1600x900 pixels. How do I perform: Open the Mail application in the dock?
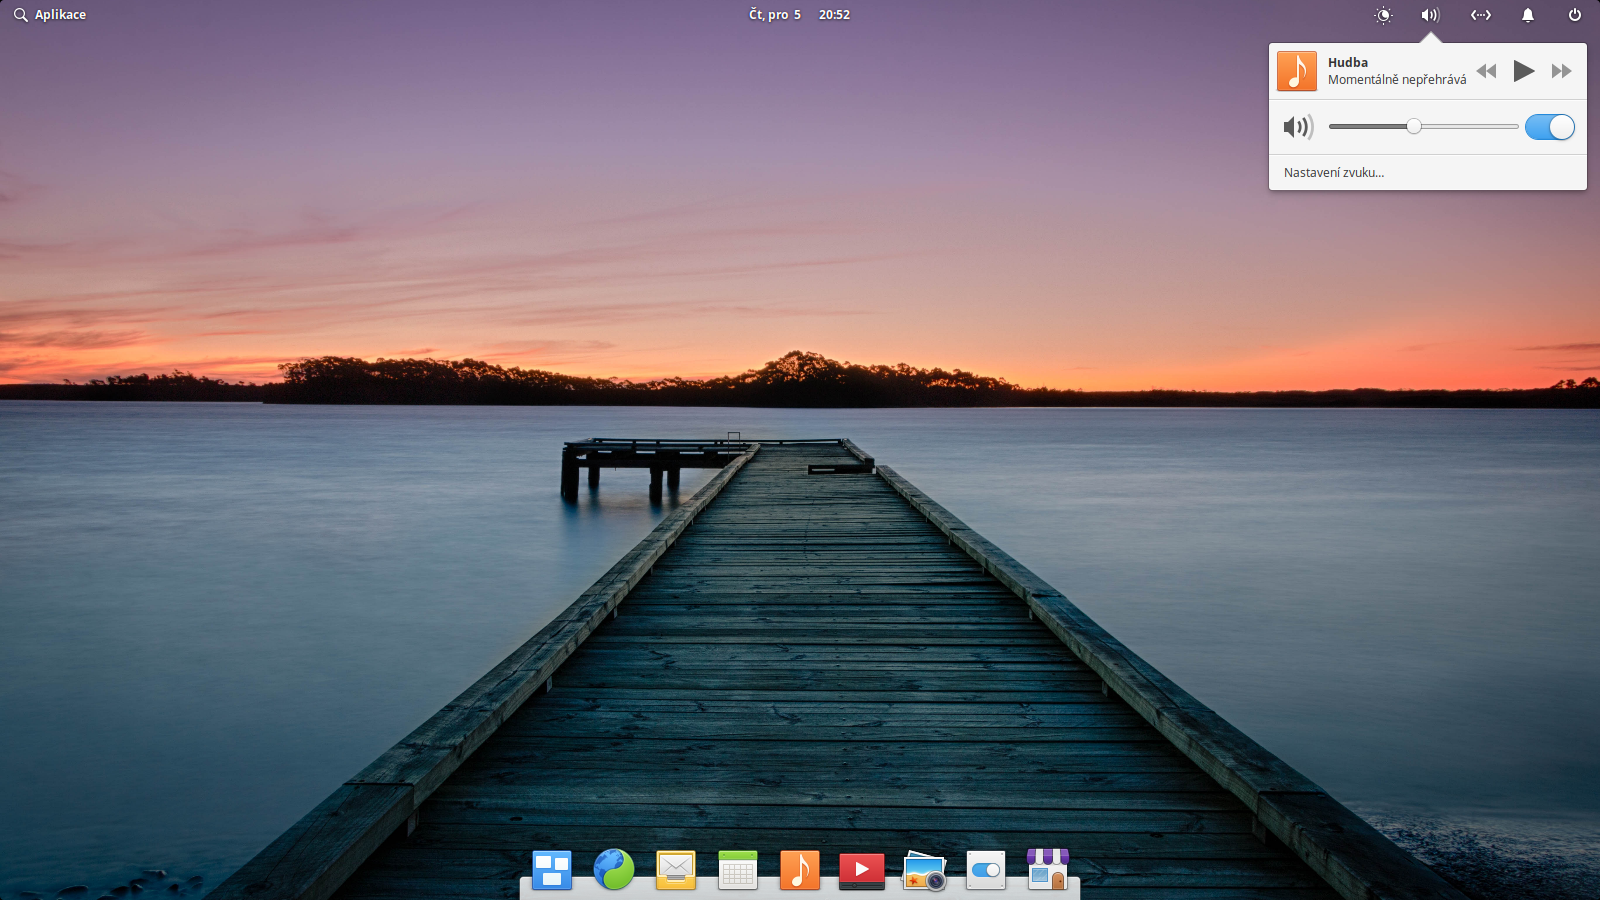pos(675,869)
